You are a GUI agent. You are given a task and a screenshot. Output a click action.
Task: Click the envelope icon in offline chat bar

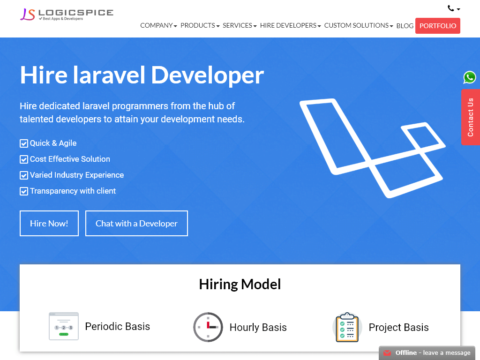coord(387,353)
